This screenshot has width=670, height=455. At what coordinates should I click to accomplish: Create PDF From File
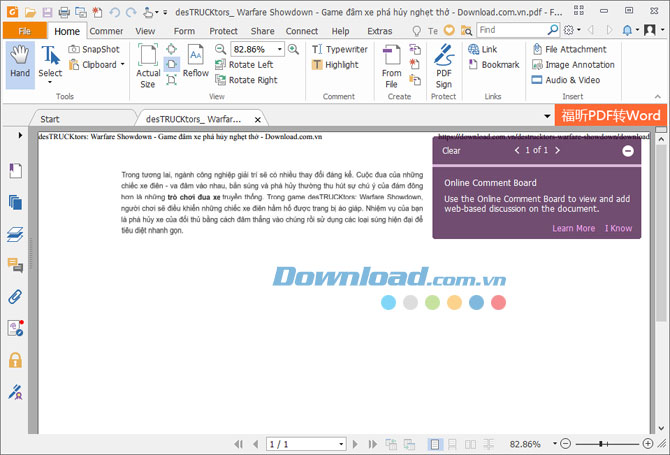[x=391, y=66]
